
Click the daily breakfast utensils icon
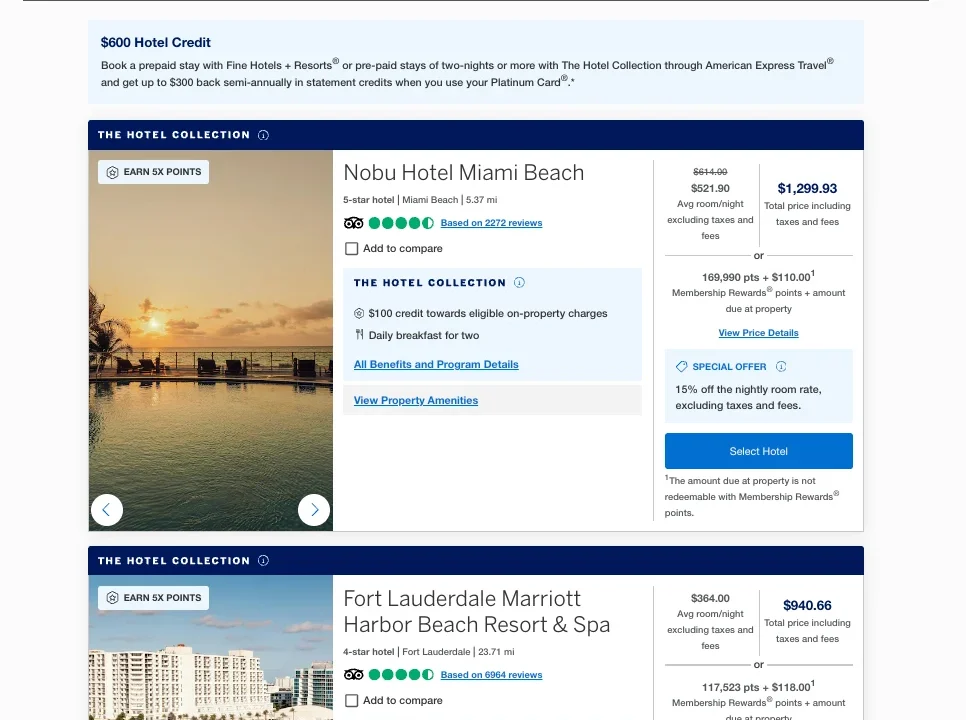click(x=359, y=335)
